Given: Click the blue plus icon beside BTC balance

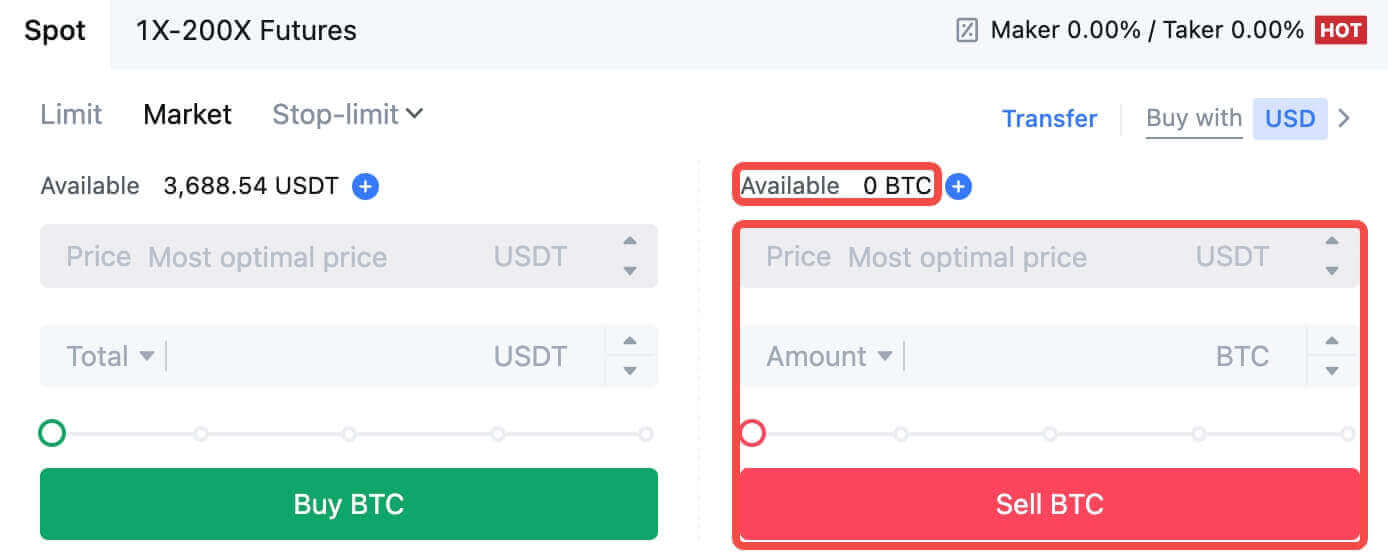Looking at the screenshot, I should 958,186.
